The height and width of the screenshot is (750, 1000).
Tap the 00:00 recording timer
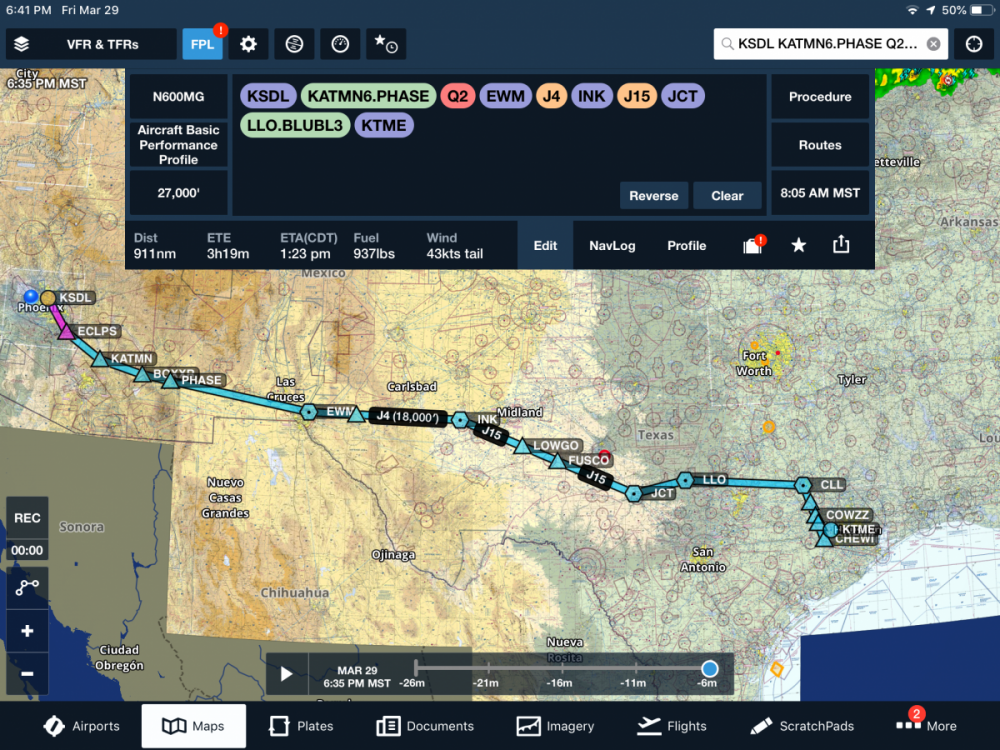coord(27,550)
